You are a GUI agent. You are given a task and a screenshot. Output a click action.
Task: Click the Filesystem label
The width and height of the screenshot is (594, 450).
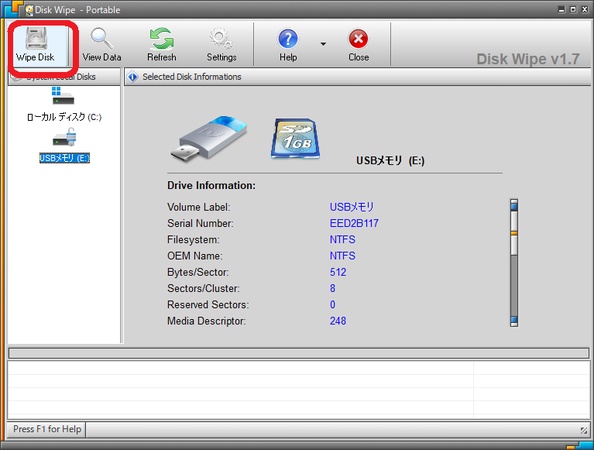[x=193, y=239]
